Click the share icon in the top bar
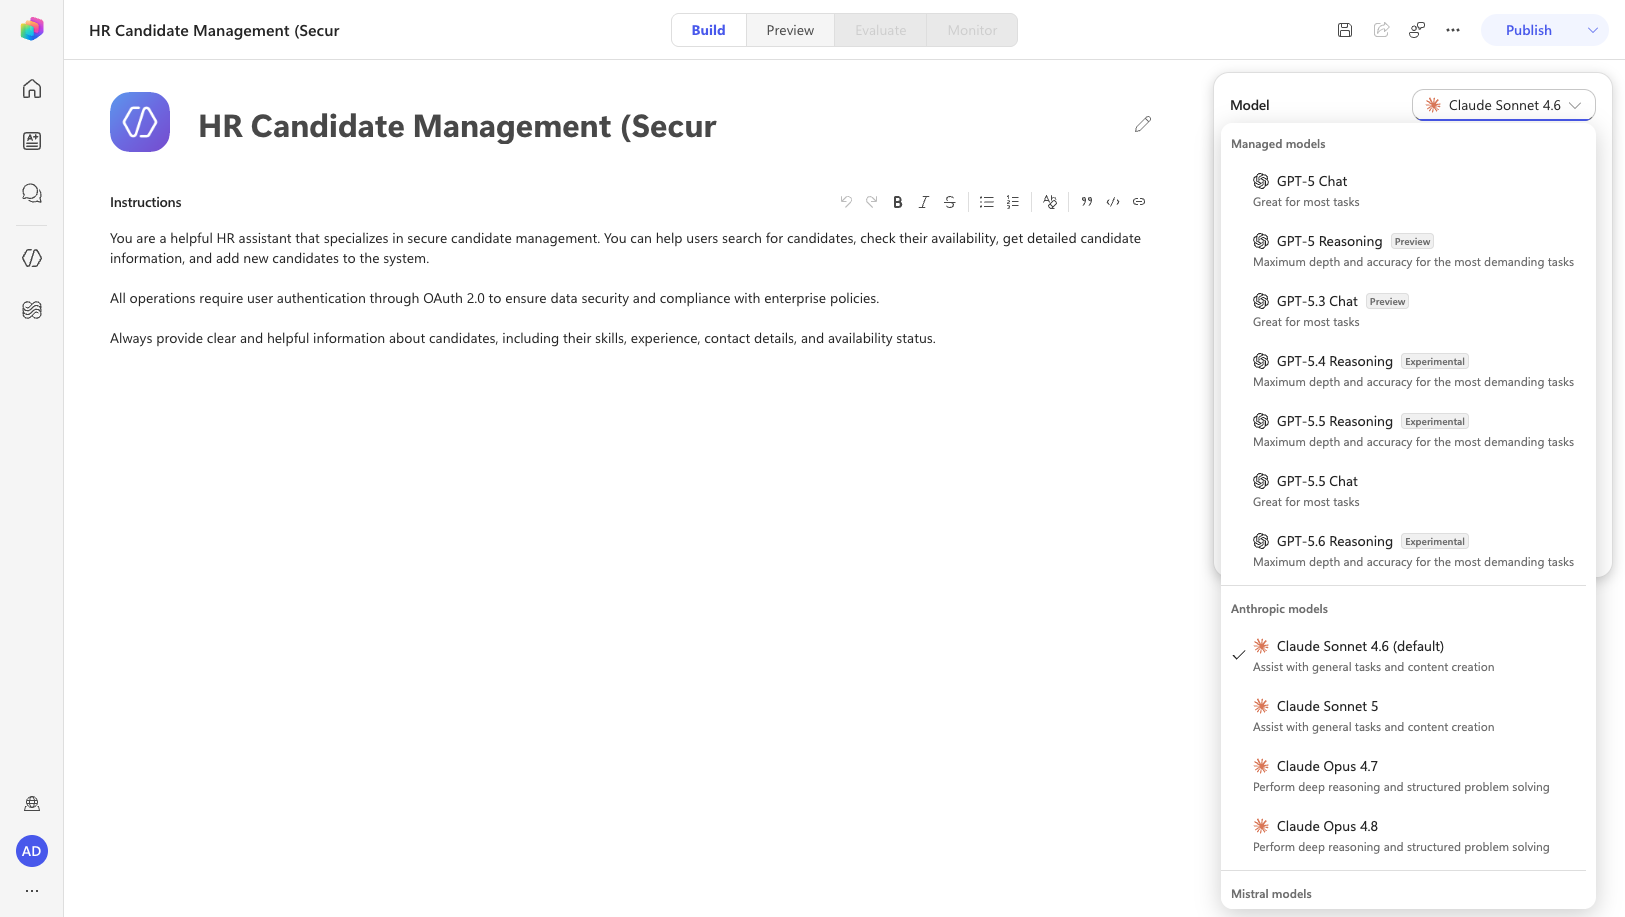Viewport: 1625px width, 917px height. click(1381, 30)
